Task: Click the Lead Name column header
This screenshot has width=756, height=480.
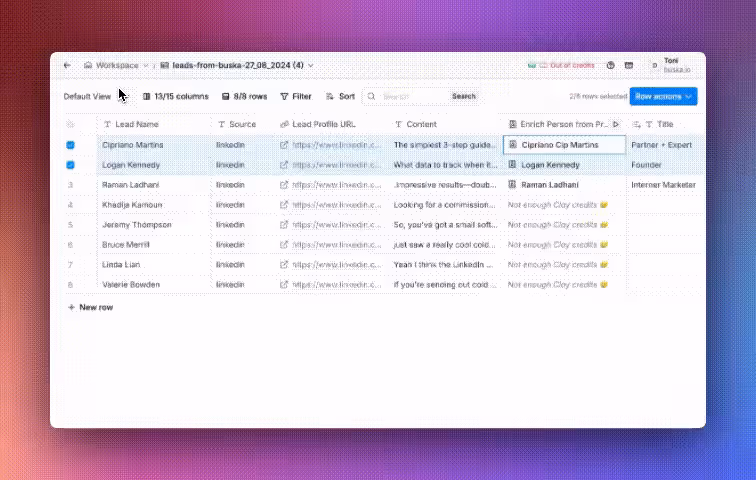Action: [154, 124]
